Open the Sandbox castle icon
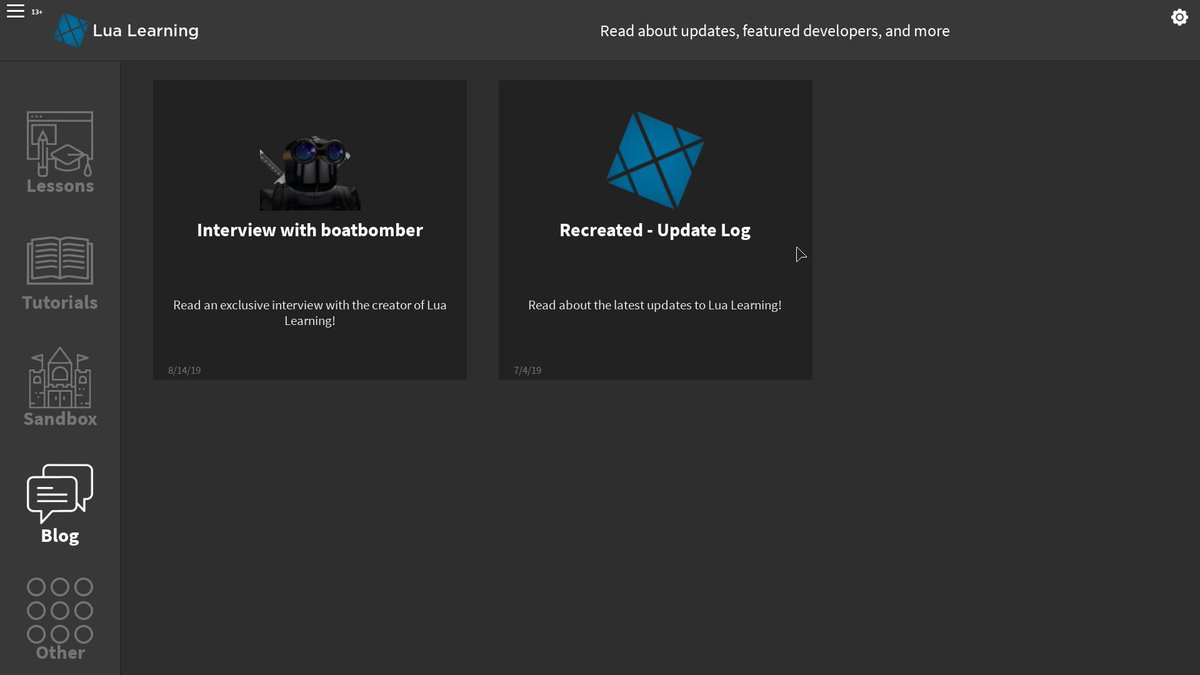 point(60,378)
